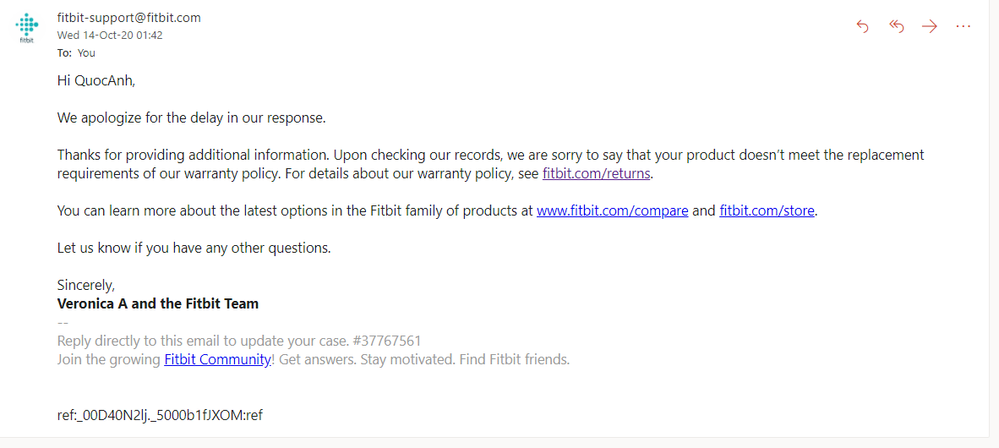
Task: Open the www.fitbit.com/compare link
Action: 612,211
